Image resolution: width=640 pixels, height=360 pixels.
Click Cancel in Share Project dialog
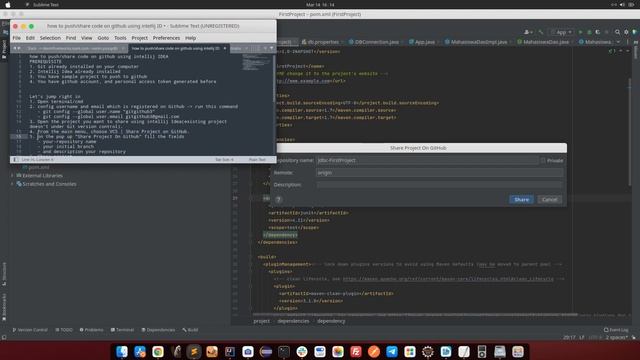pos(549,200)
